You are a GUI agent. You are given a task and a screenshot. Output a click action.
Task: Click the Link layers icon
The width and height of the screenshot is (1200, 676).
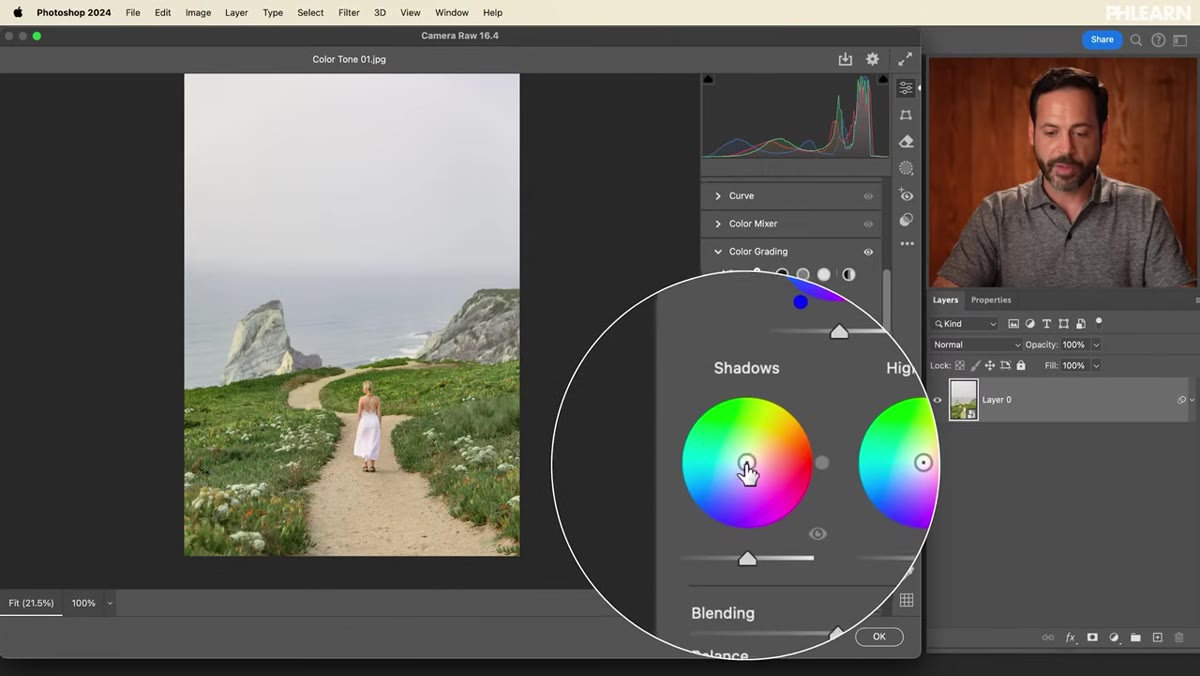click(x=1048, y=637)
